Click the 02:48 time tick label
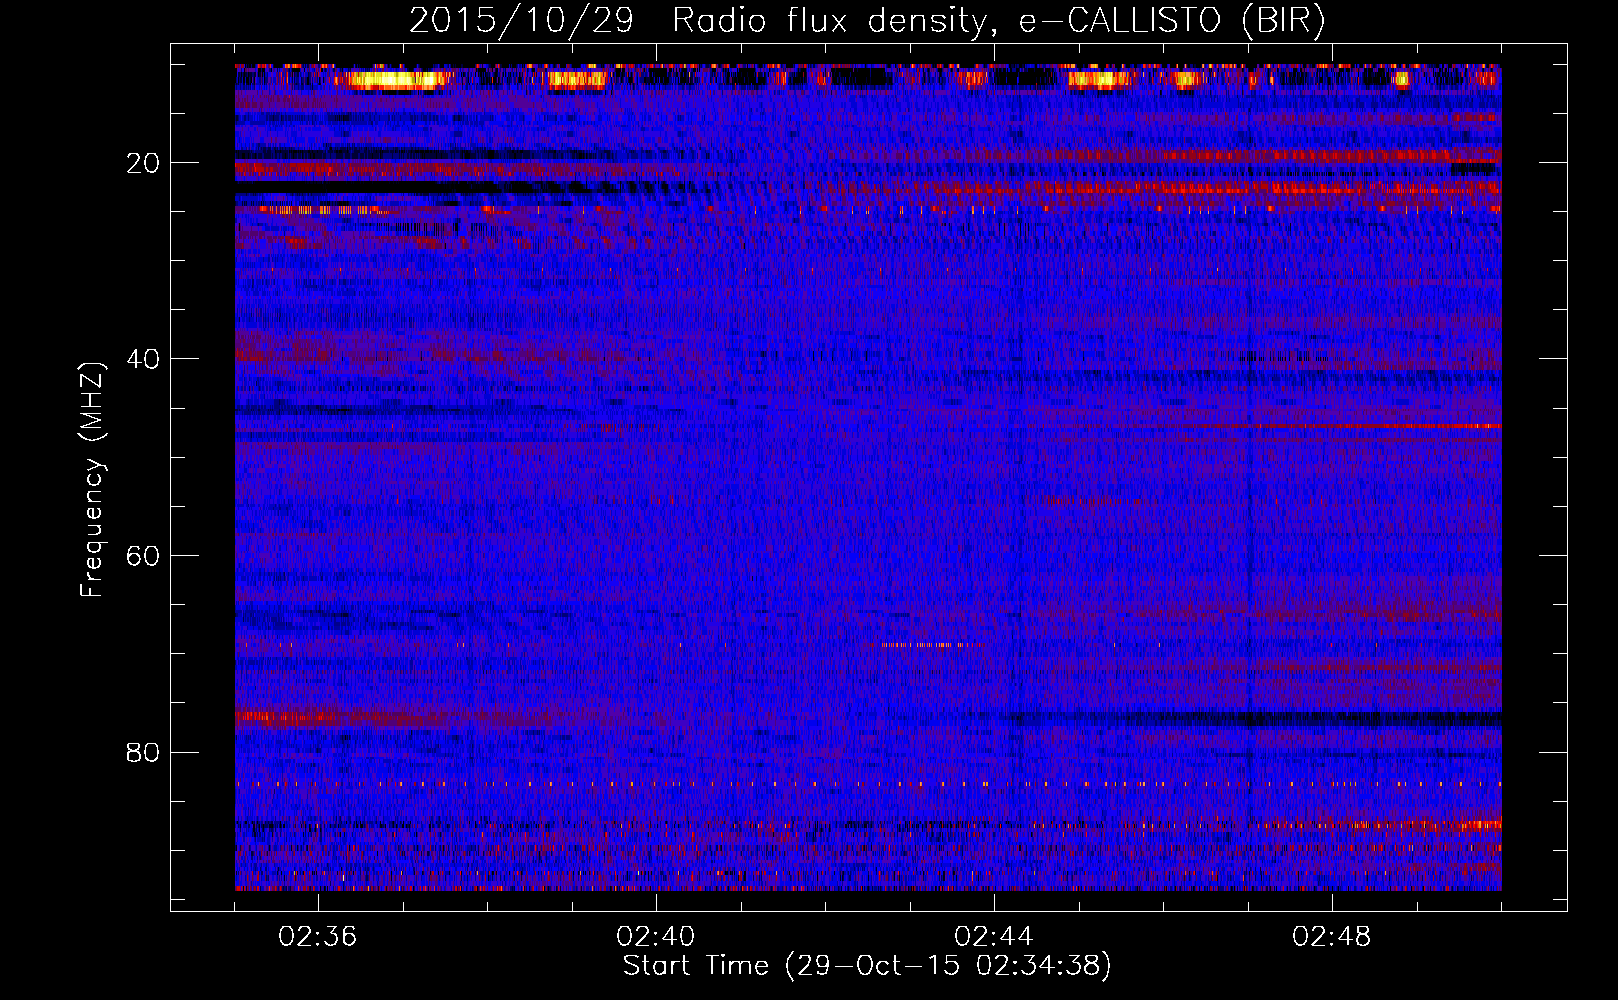The width and height of the screenshot is (1618, 1000). (x=1332, y=937)
